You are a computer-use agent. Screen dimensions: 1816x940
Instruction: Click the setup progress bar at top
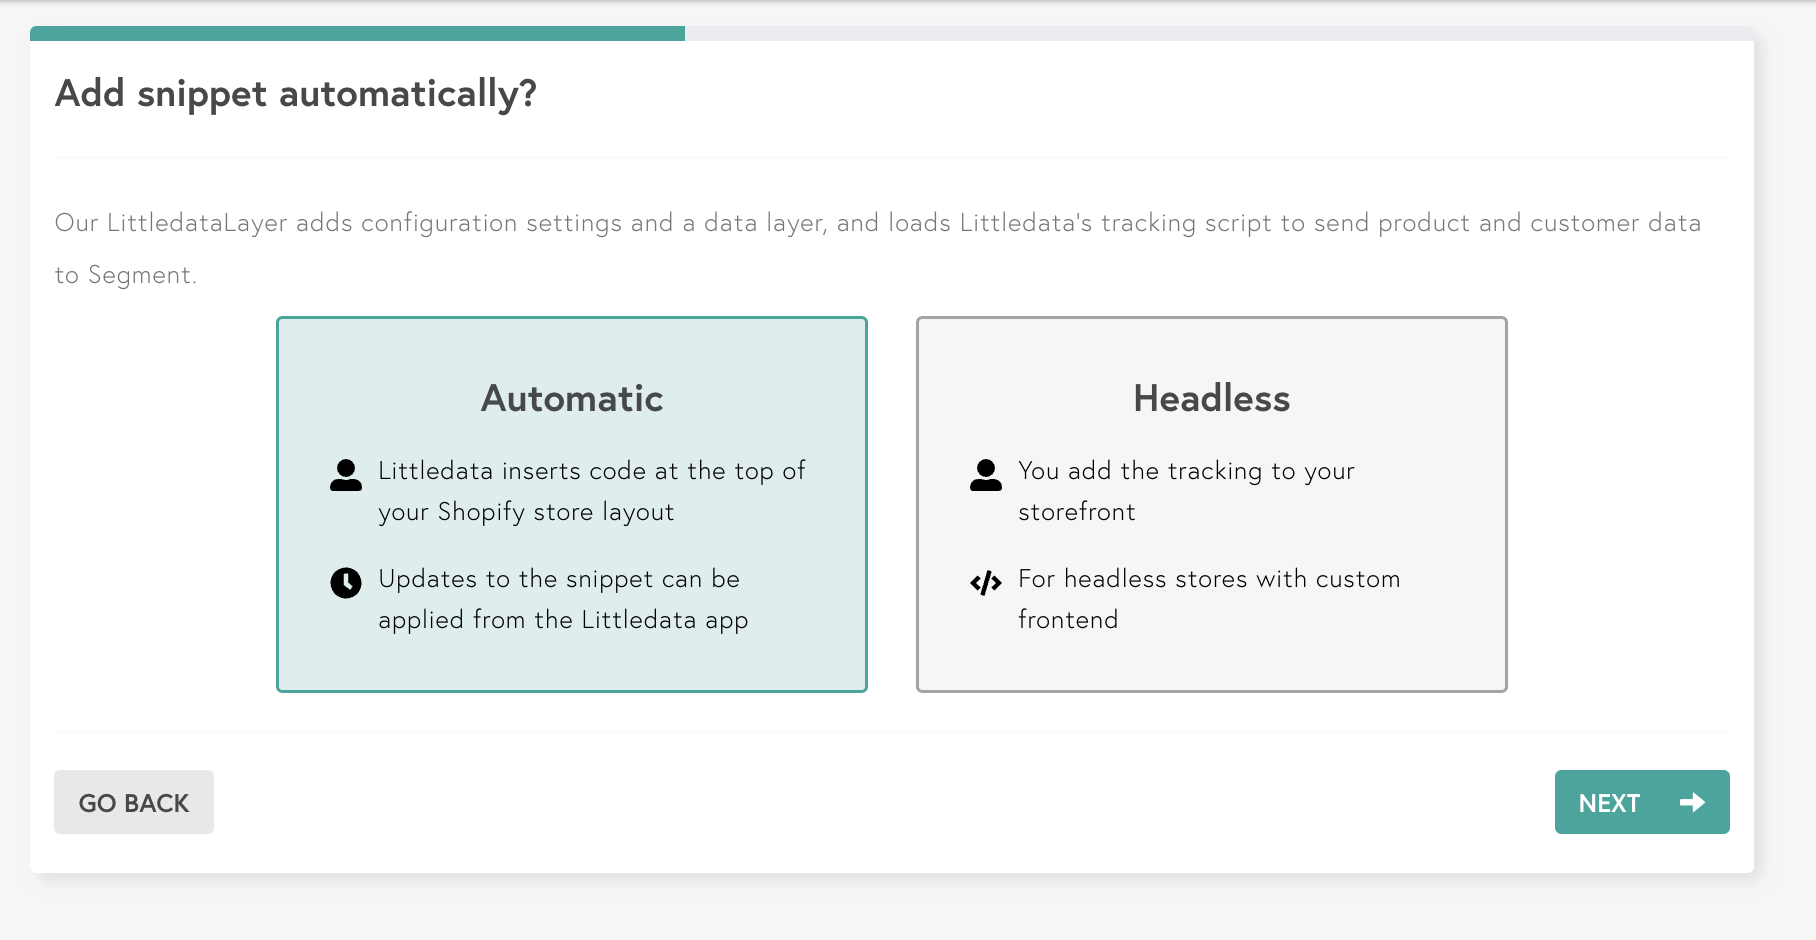point(892,33)
